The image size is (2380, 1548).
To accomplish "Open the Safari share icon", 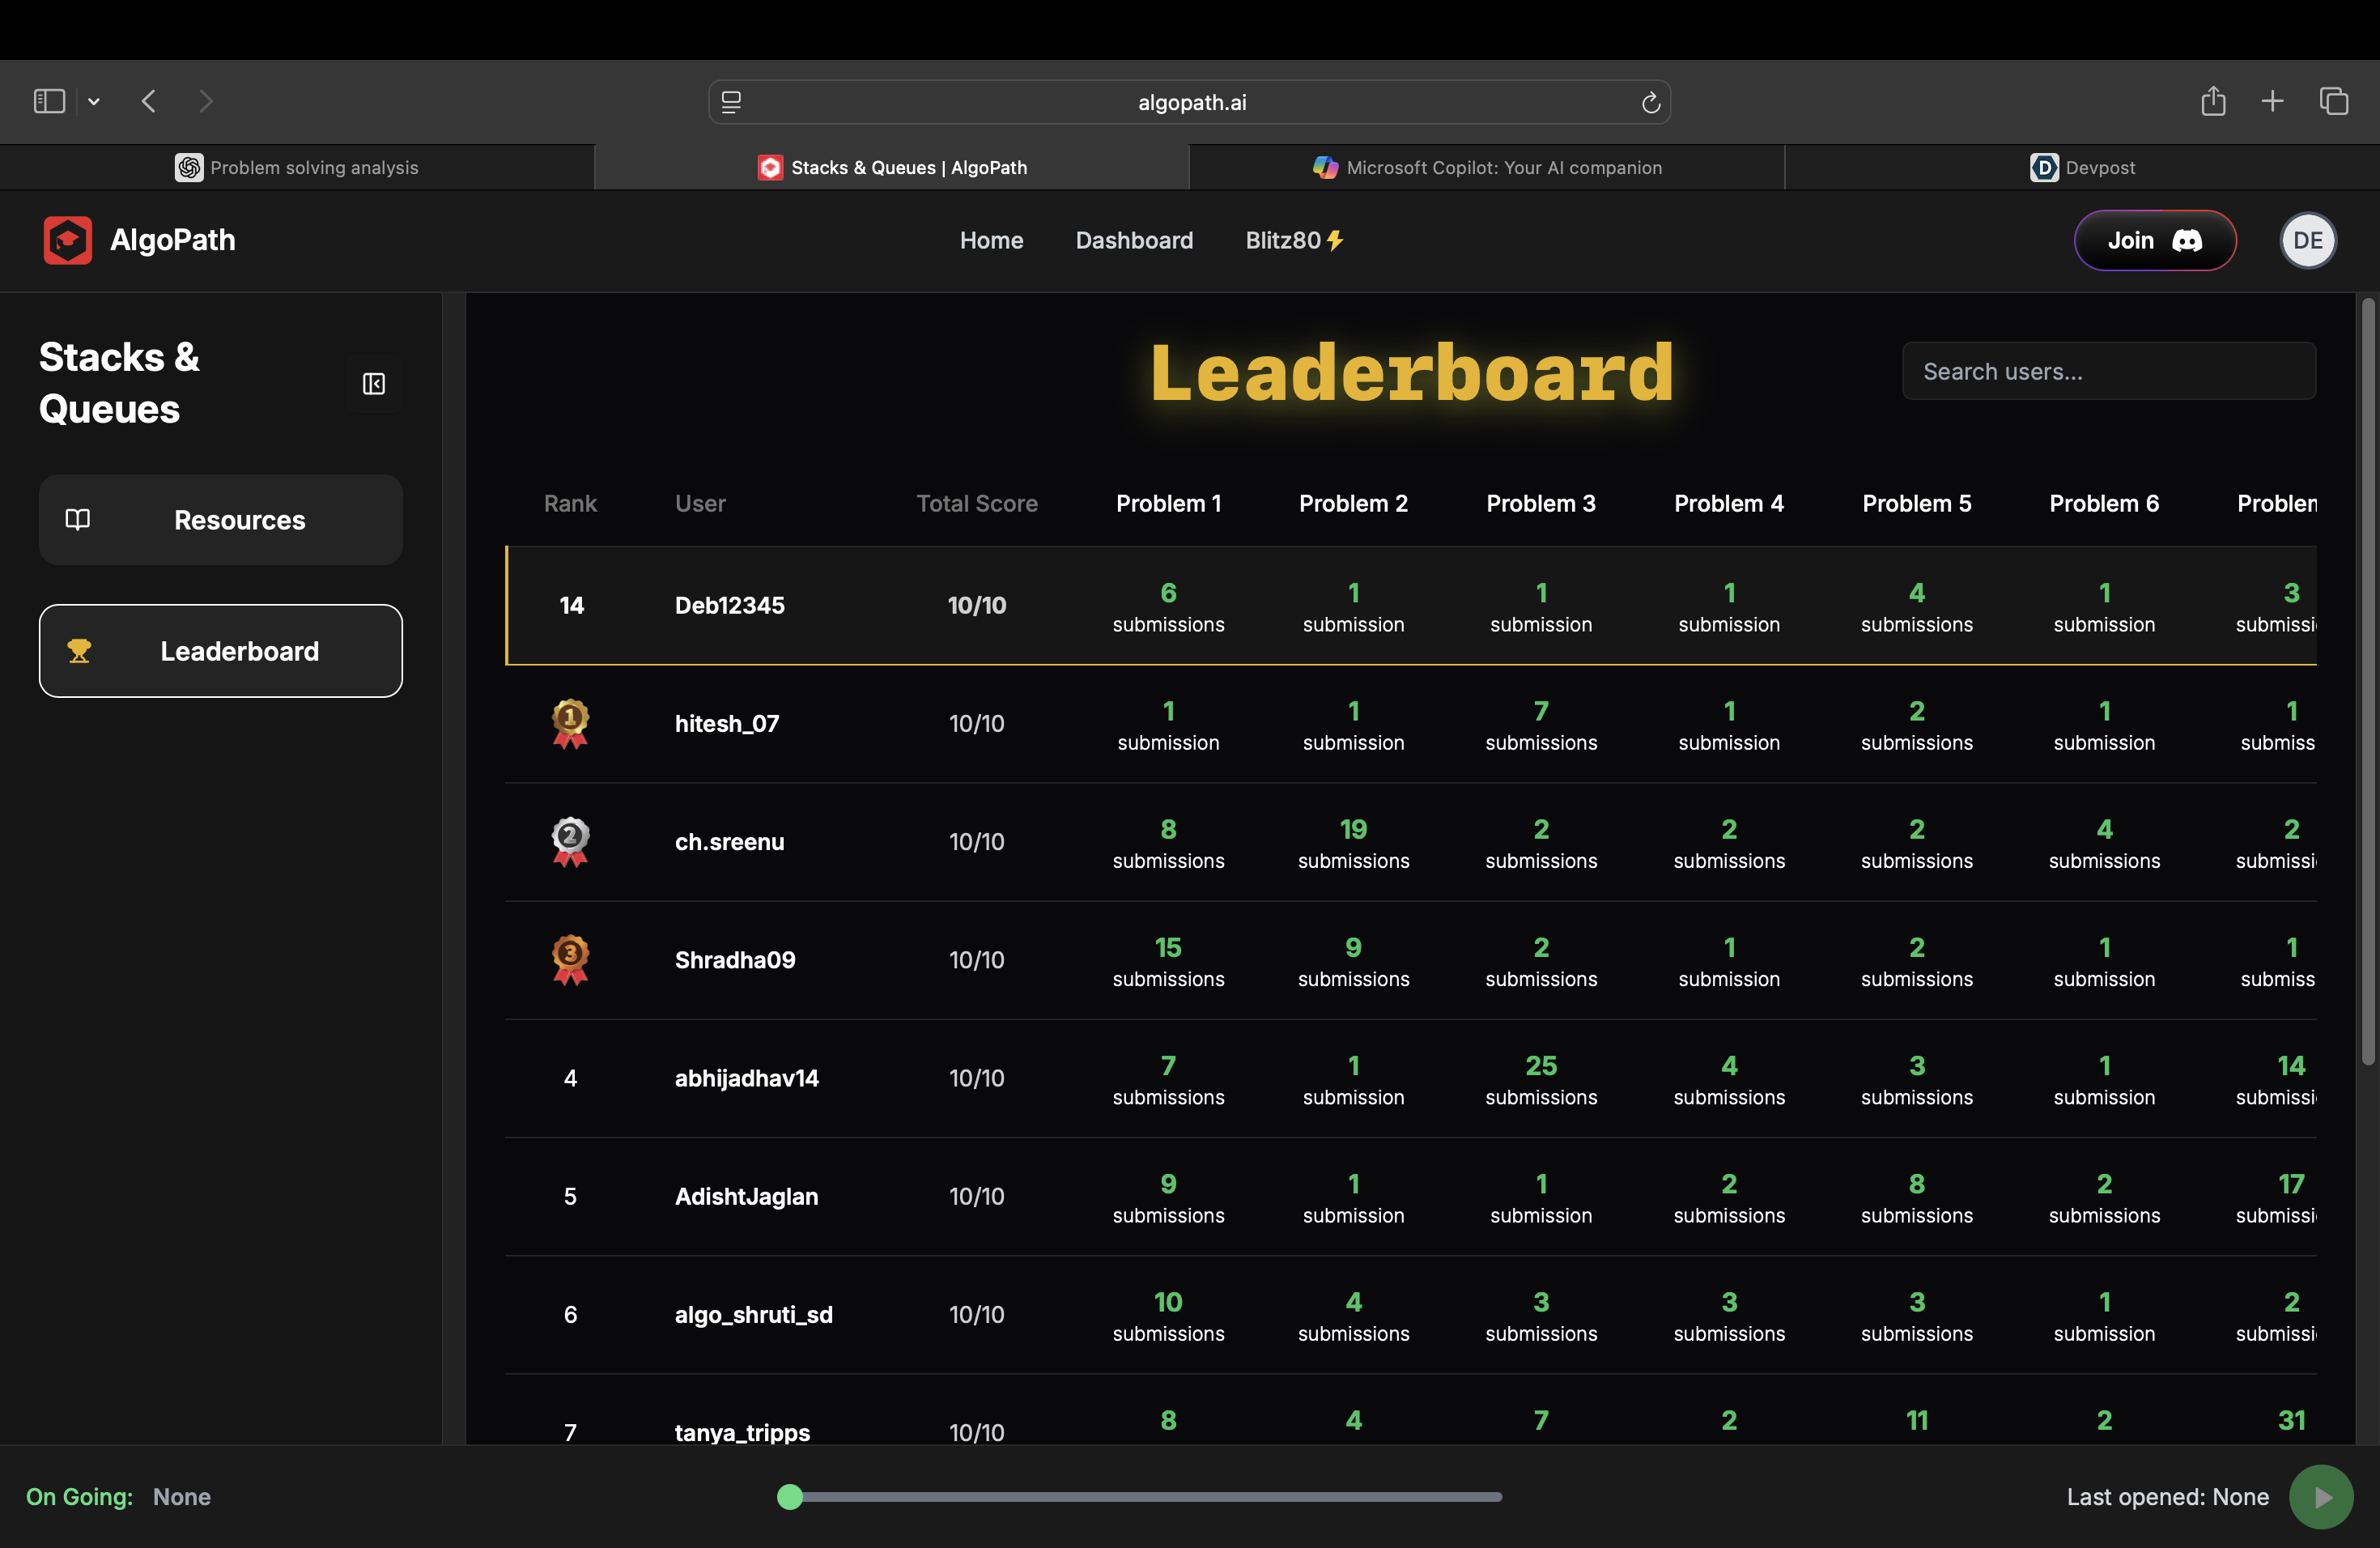I will tap(2213, 101).
